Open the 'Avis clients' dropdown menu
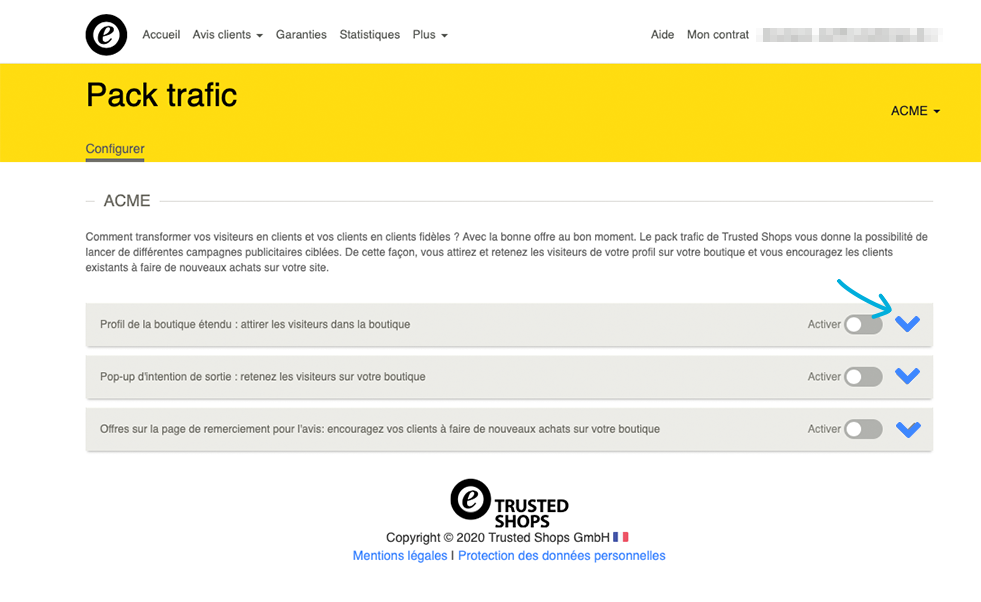This screenshot has width=981, height=602. pos(228,35)
